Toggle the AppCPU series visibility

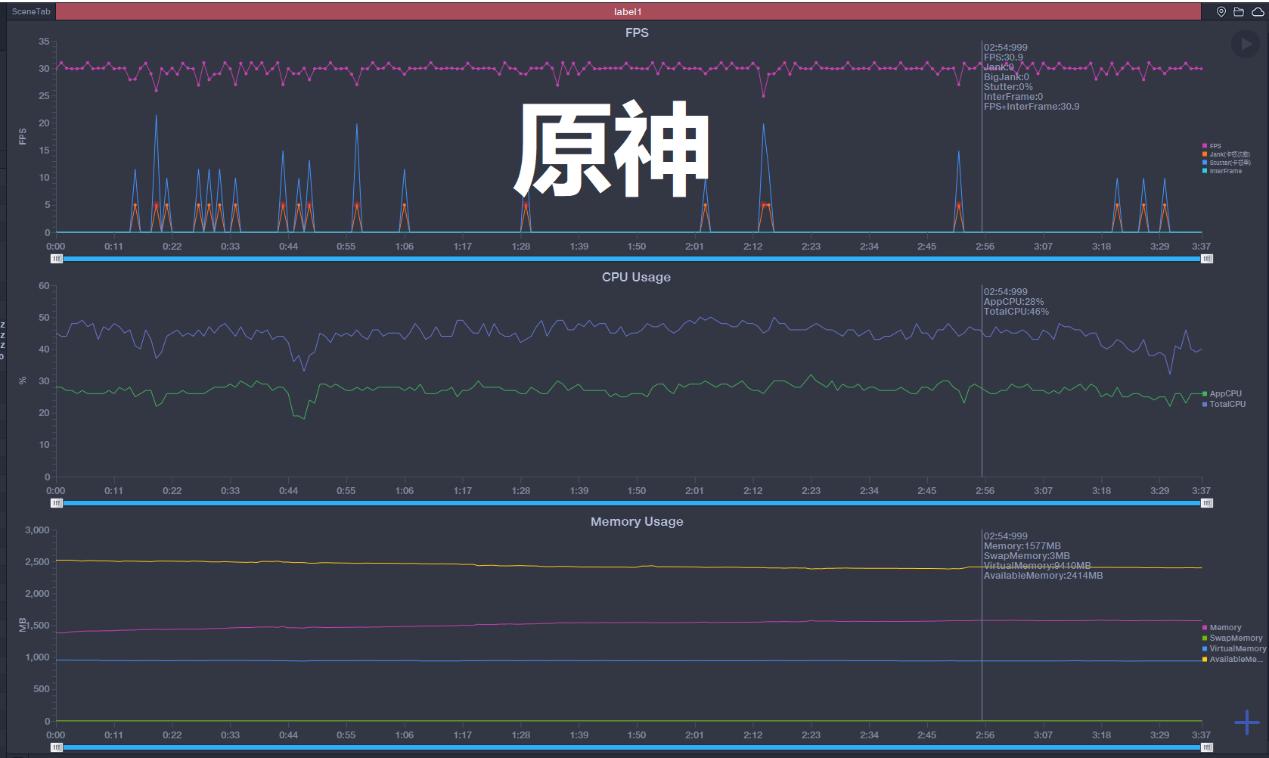pyautogui.click(x=1224, y=393)
